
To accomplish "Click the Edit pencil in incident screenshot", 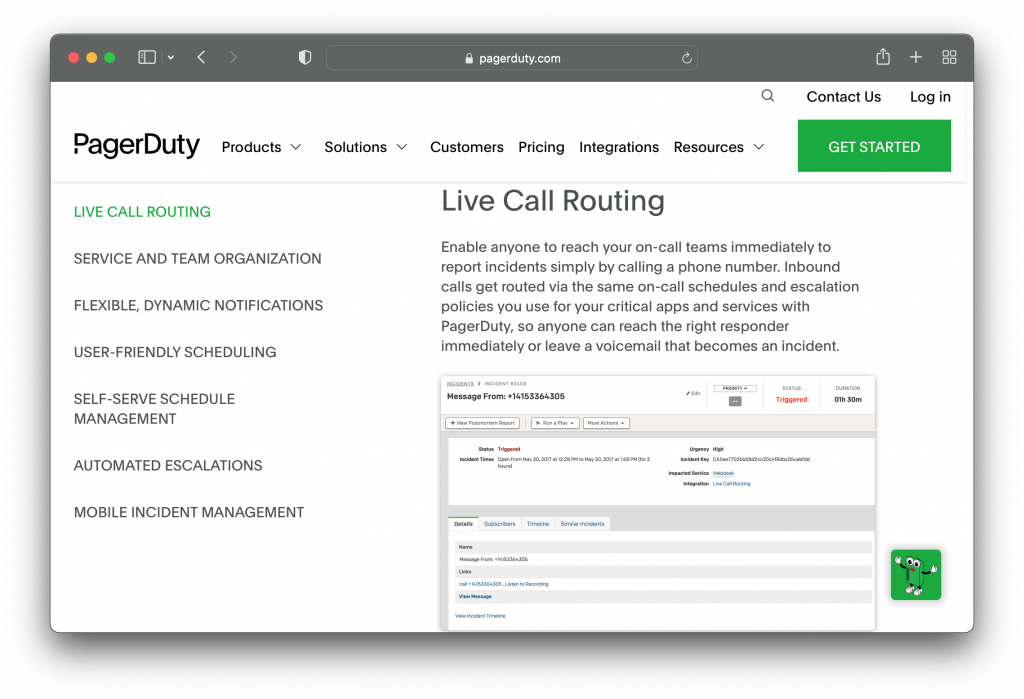I will (693, 393).
